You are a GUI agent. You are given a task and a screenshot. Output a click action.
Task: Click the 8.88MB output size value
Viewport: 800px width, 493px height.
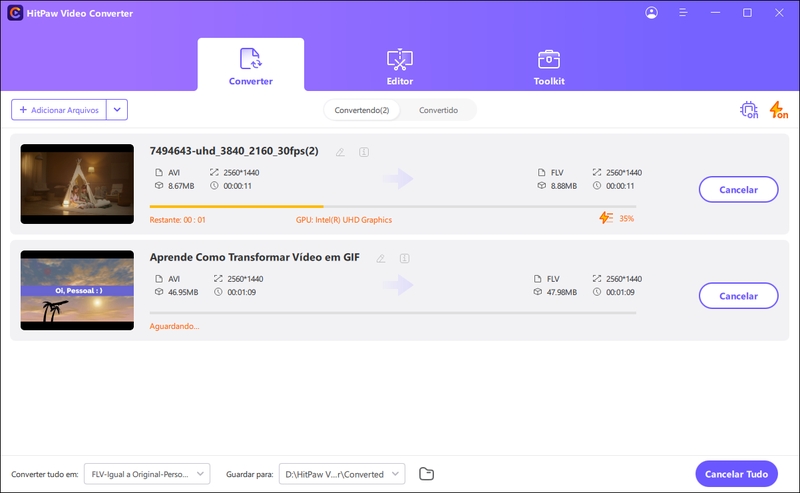(x=564, y=186)
